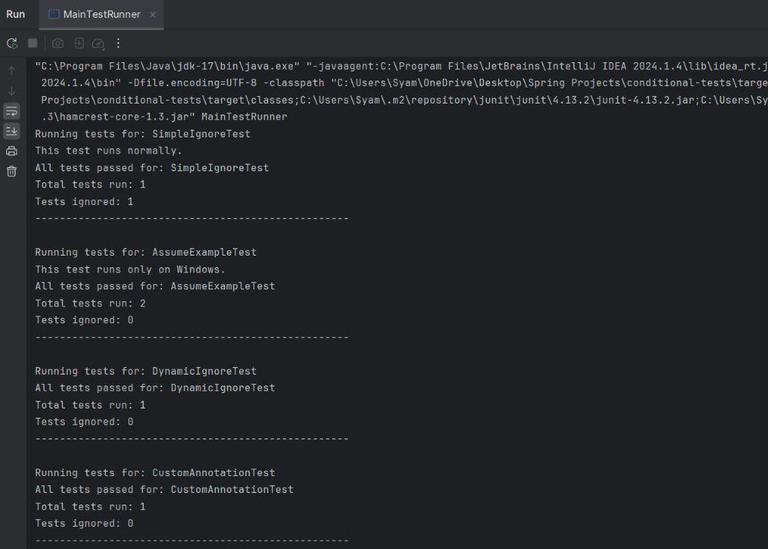Print the console output

(x=12, y=151)
